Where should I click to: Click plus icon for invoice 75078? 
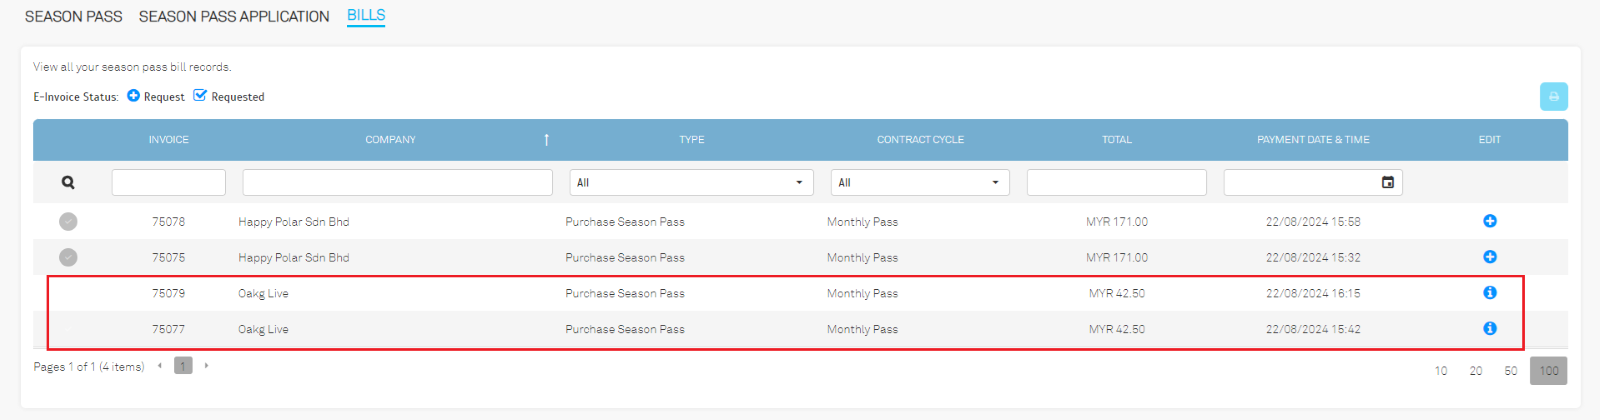(1489, 221)
